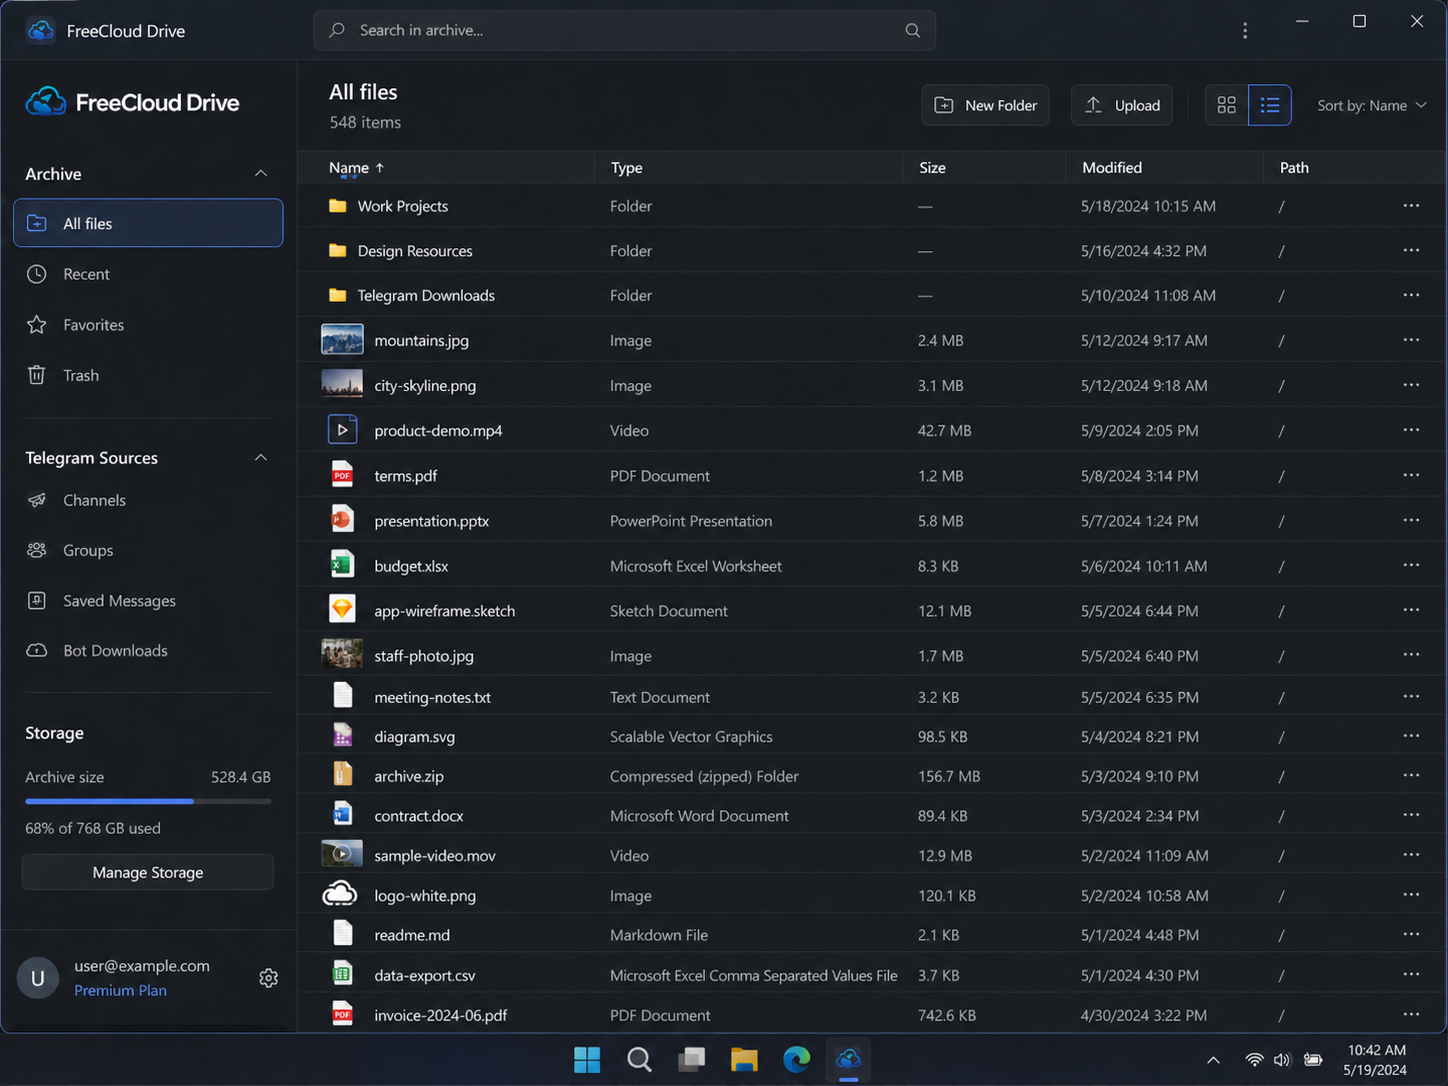Select the sample-video.mov file name
Image resolution: width=1448 pixels, height=1086 pixels.
coord(435,855)
